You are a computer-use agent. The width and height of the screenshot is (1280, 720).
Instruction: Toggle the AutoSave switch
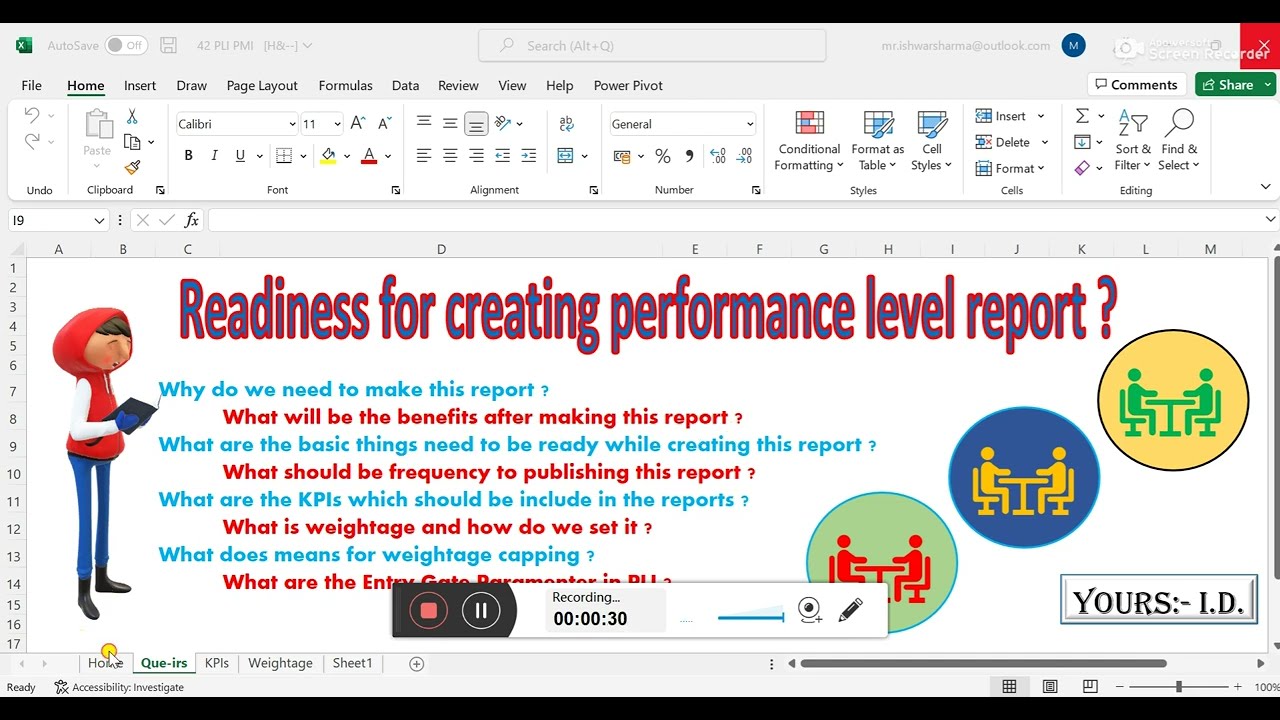(126, 45)
